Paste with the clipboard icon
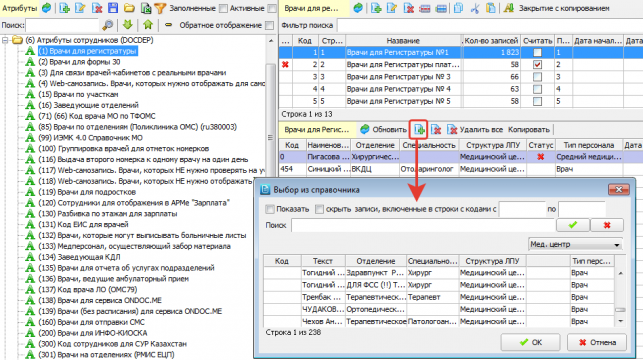Screen dimensions: 643x360 (491, 8)
